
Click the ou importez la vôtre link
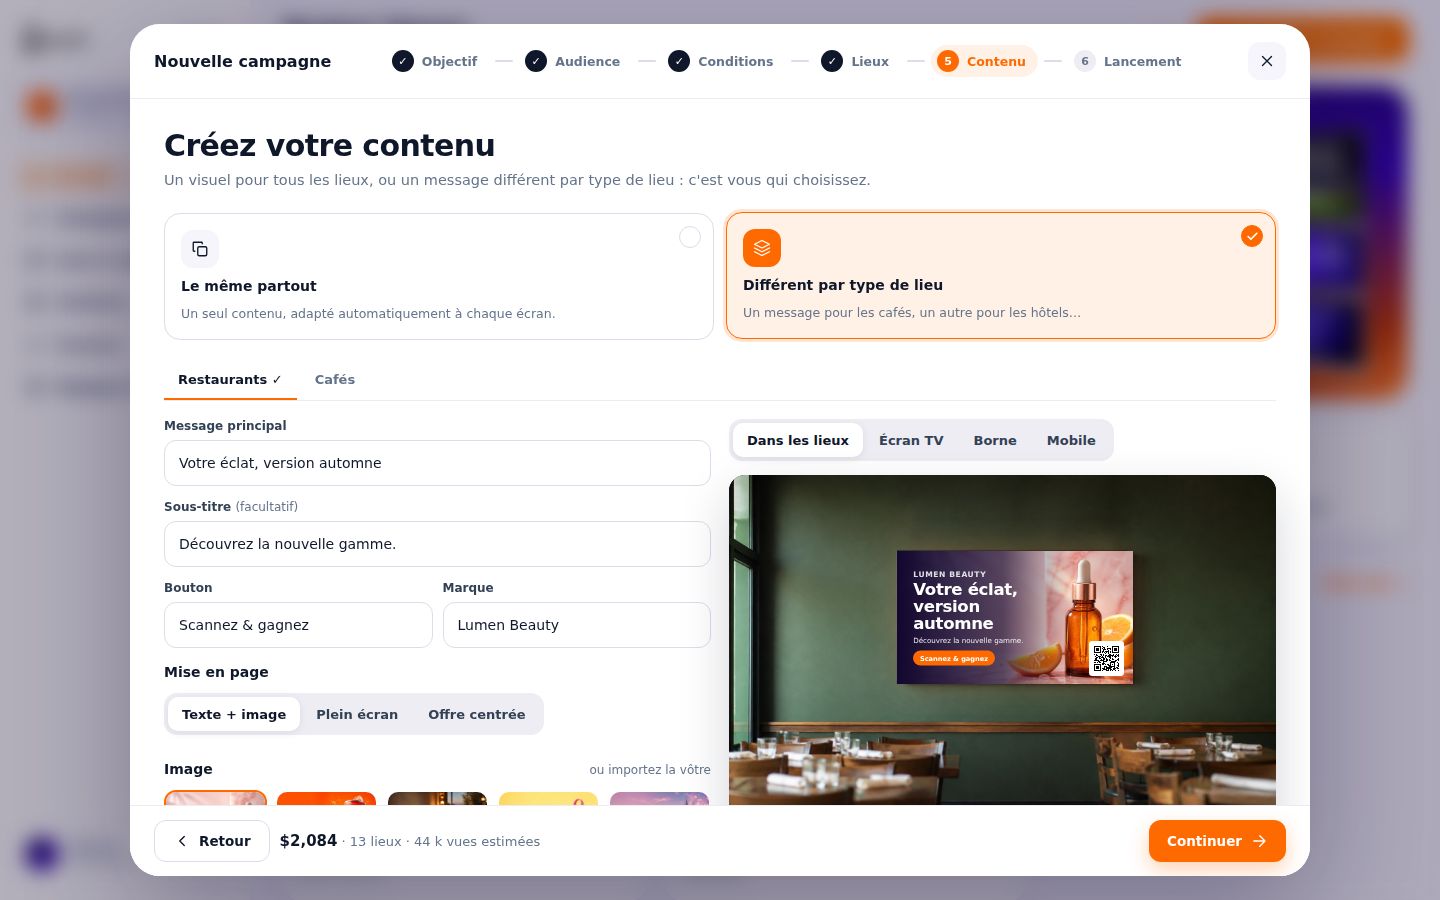click(x=650, y=770)
